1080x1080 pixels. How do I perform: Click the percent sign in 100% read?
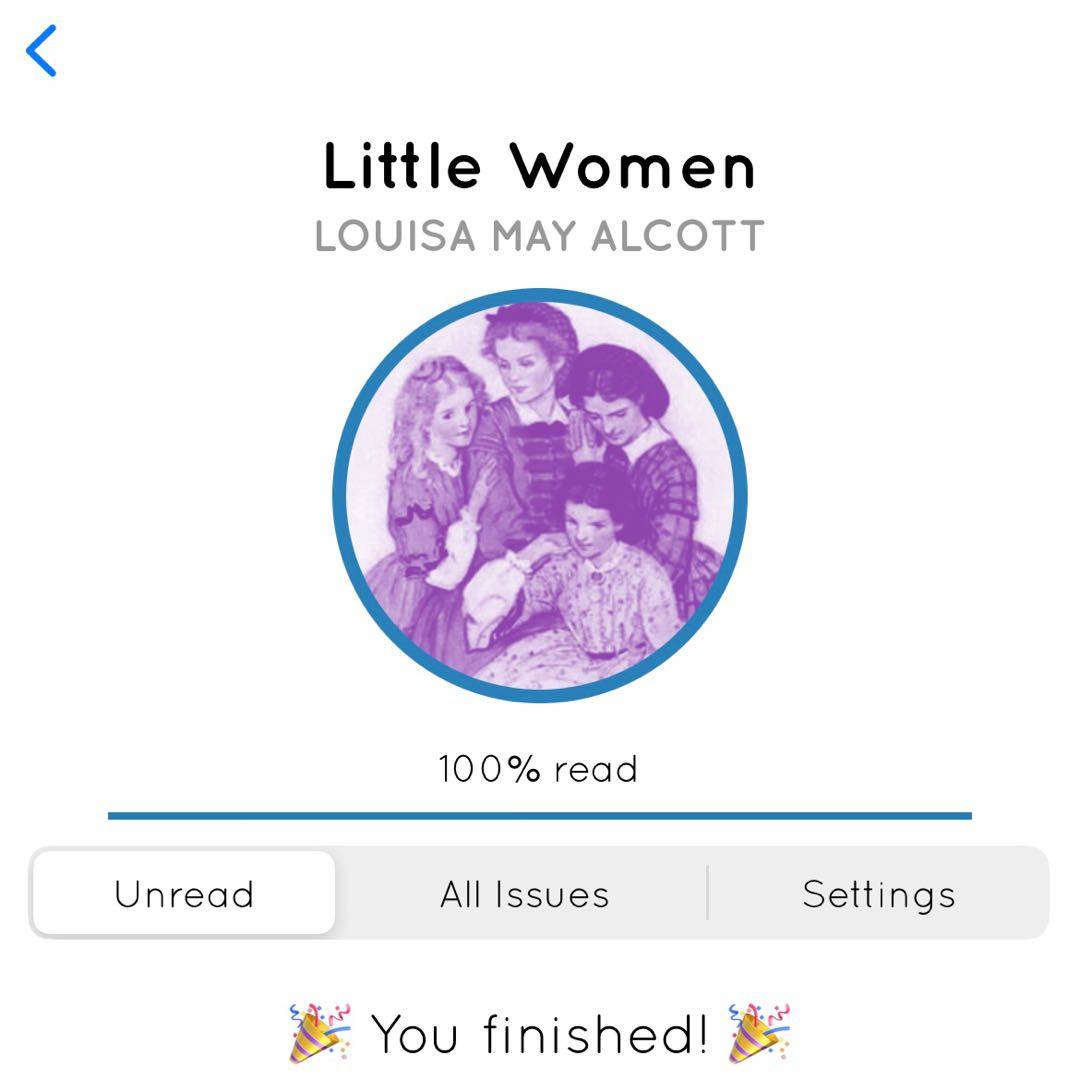tap(524, 769)
